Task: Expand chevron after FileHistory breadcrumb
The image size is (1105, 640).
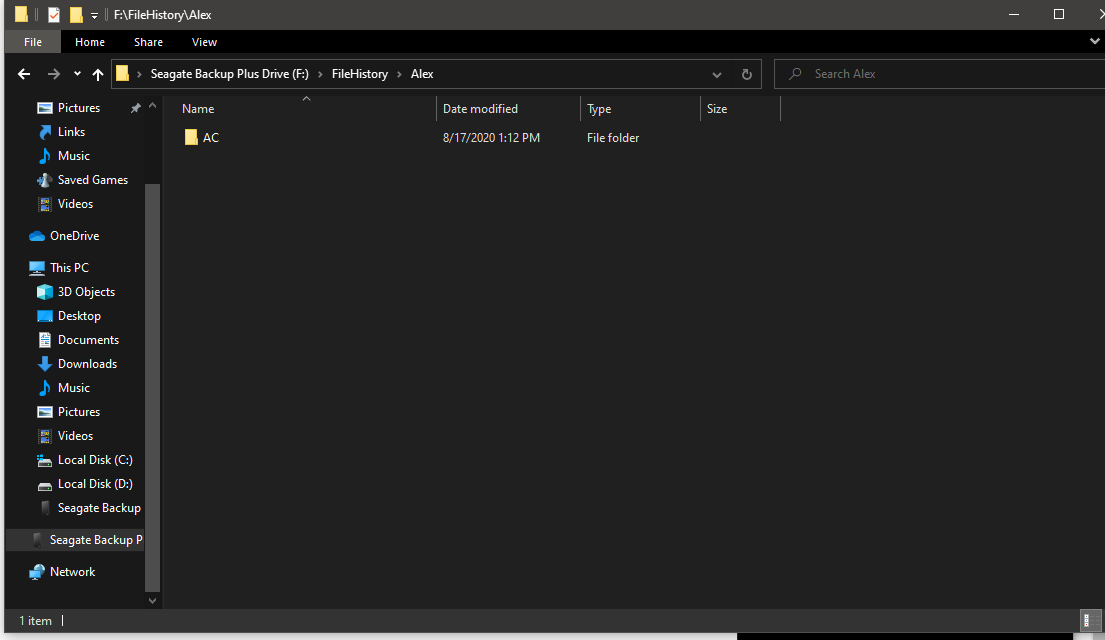Action: (x=400, y=74)
